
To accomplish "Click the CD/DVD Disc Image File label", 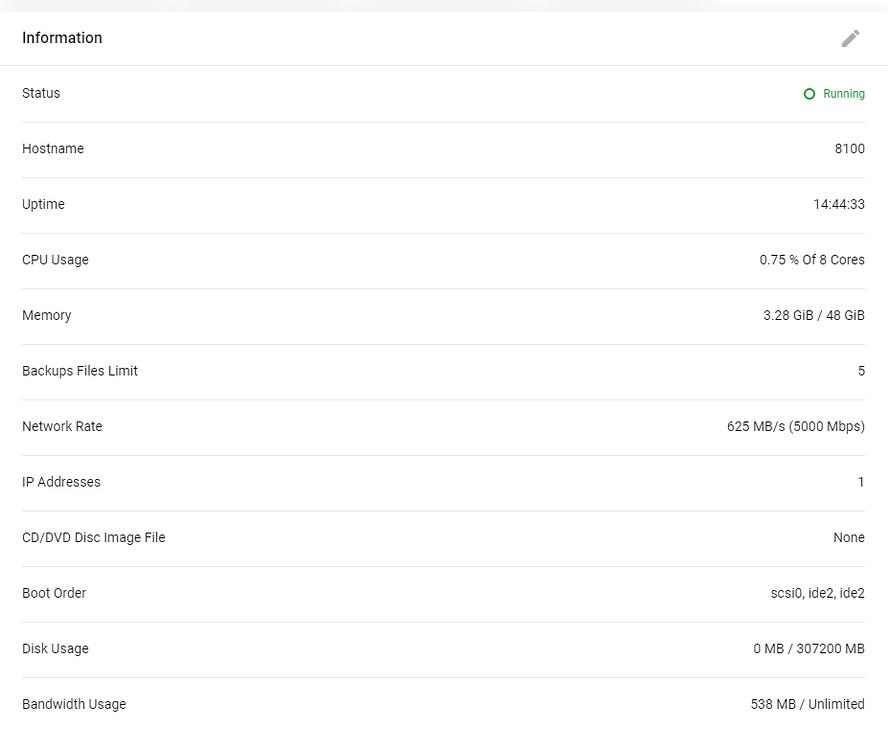I will click(94, 537).
